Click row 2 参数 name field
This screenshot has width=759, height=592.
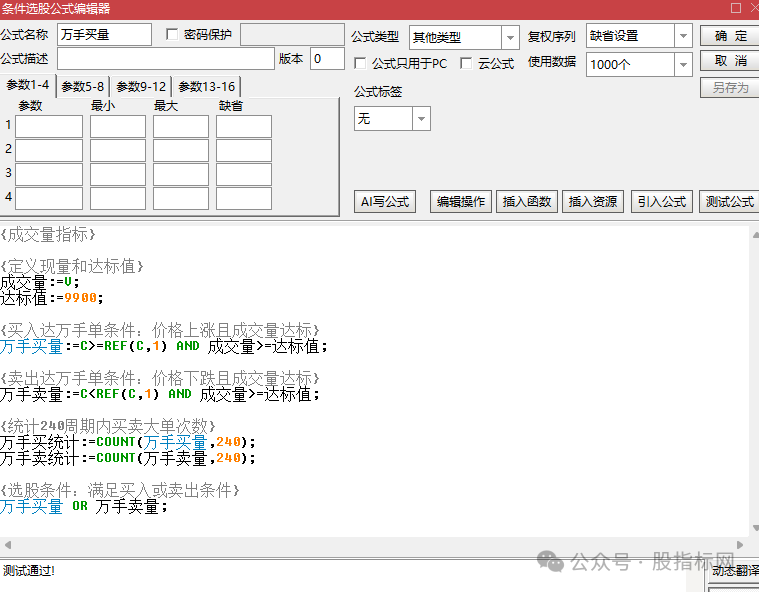[x=49, y=151]
